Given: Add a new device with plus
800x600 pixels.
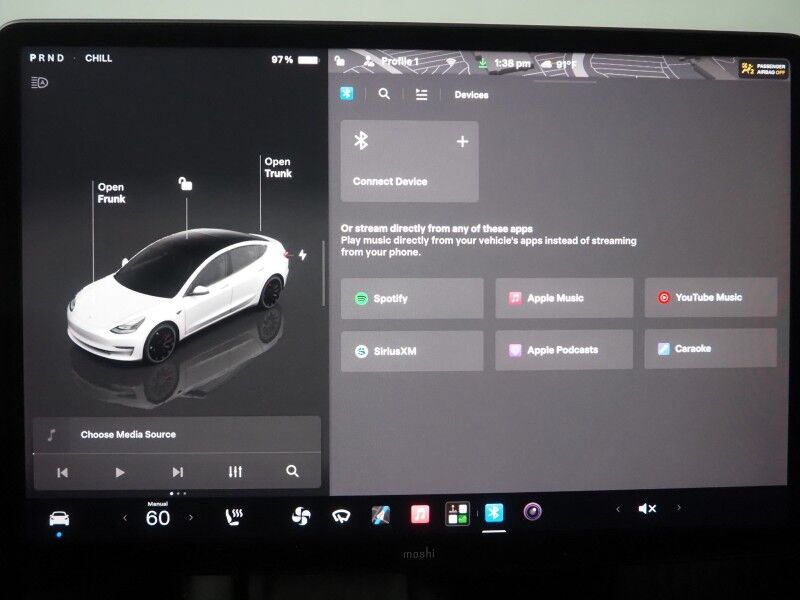Looking at the screenshot, I should 462,141.
